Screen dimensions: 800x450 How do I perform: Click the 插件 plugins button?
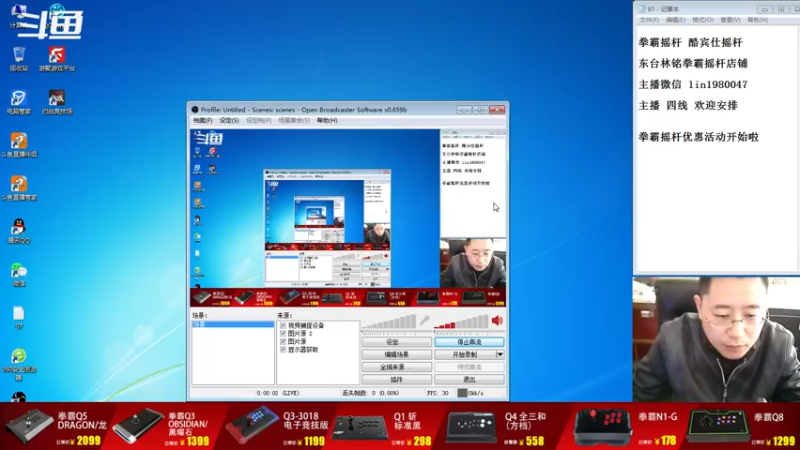(396, 380)
